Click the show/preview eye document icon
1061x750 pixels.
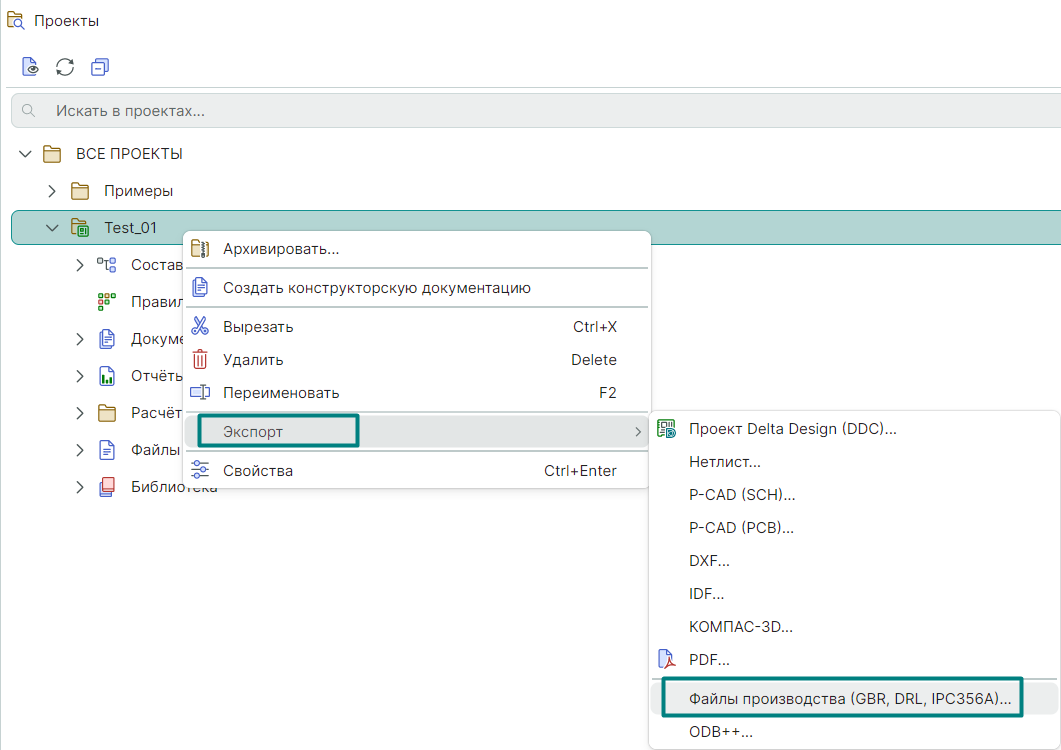(x=31, y=67)
